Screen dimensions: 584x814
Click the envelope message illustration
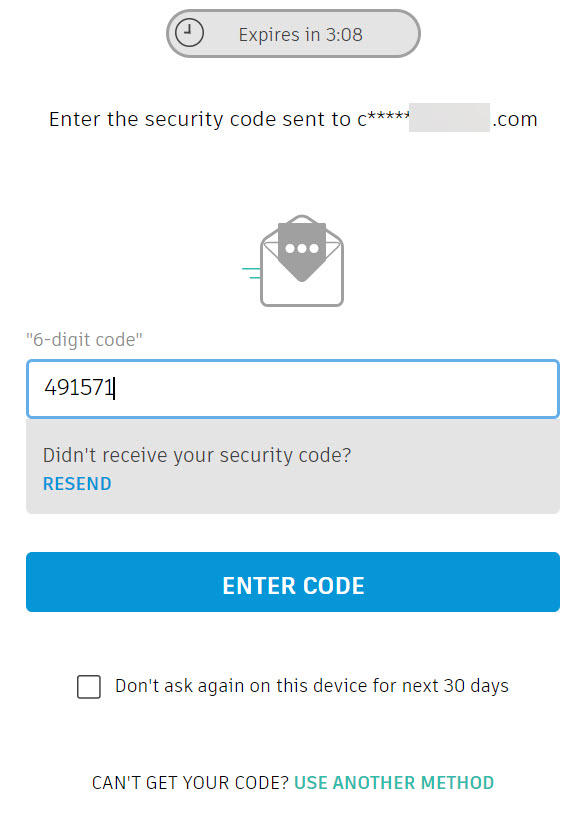point(302,261)
